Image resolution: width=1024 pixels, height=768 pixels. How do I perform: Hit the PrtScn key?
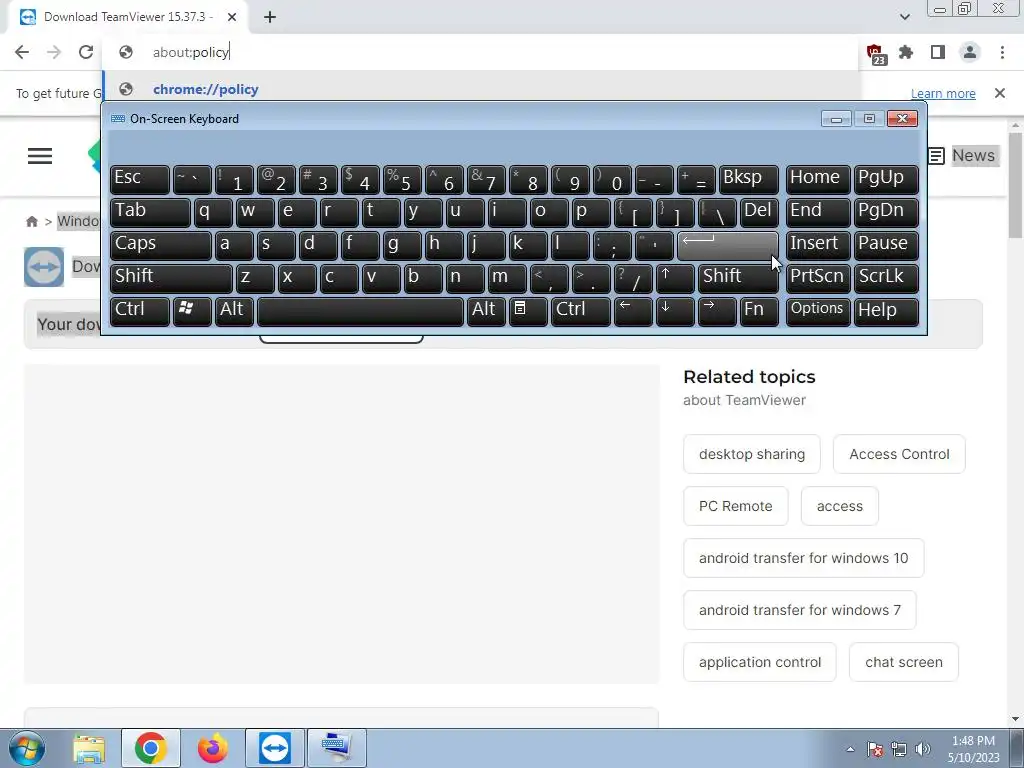[818, 278]
